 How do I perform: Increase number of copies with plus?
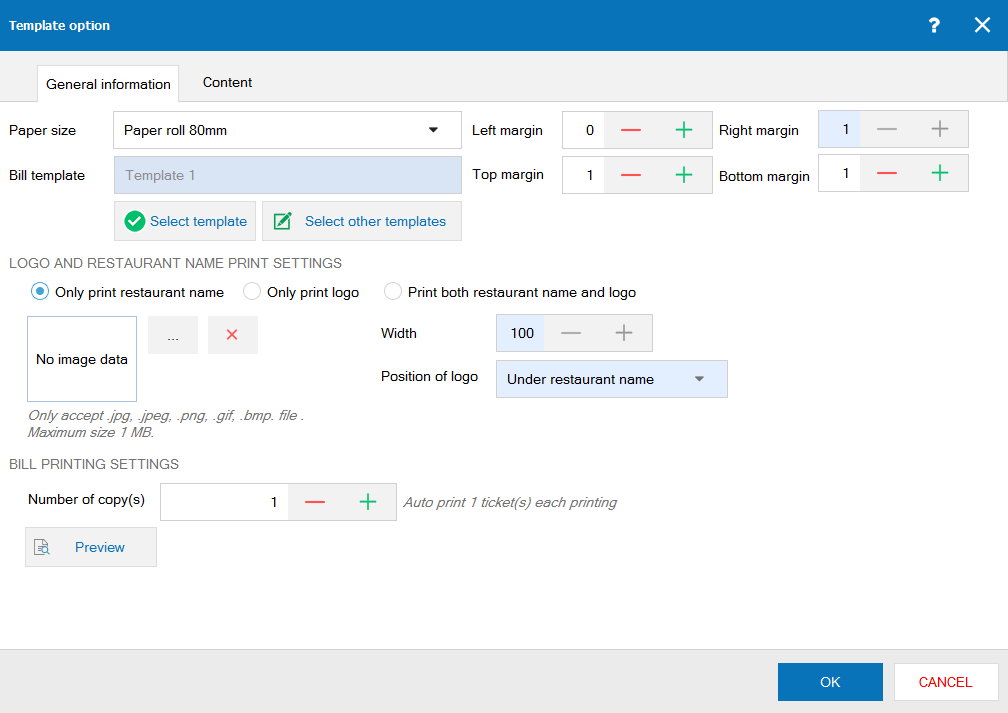click(368, 502)
